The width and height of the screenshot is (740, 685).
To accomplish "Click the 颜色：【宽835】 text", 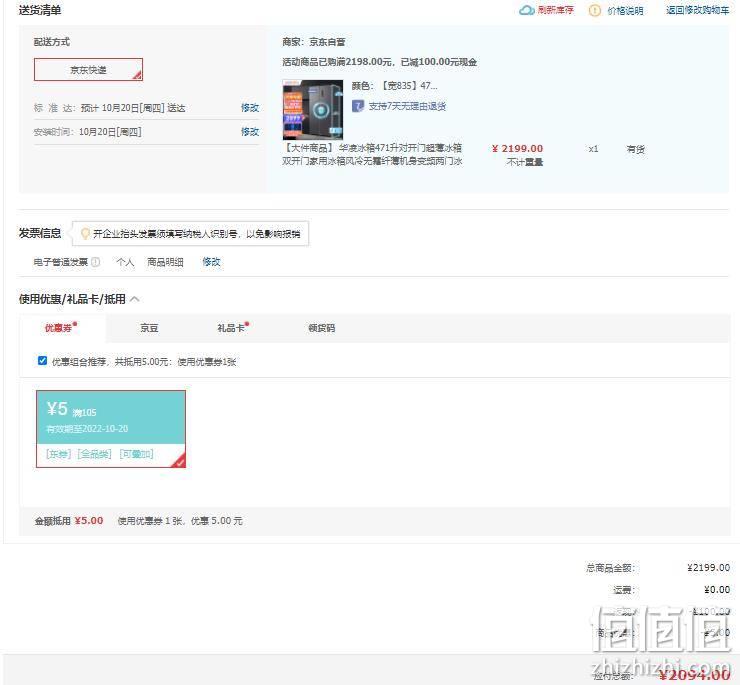I will [395, 85].
